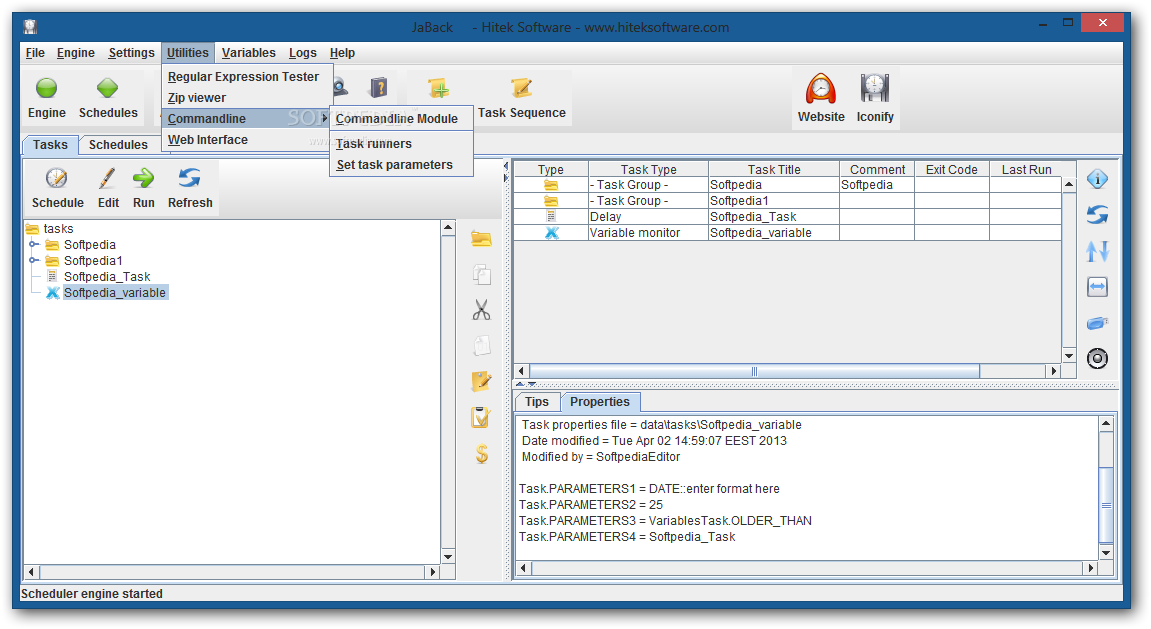Screen dimensions: 1151x629
Task: Switch to the Tips tab
Action: coord(537,401)
